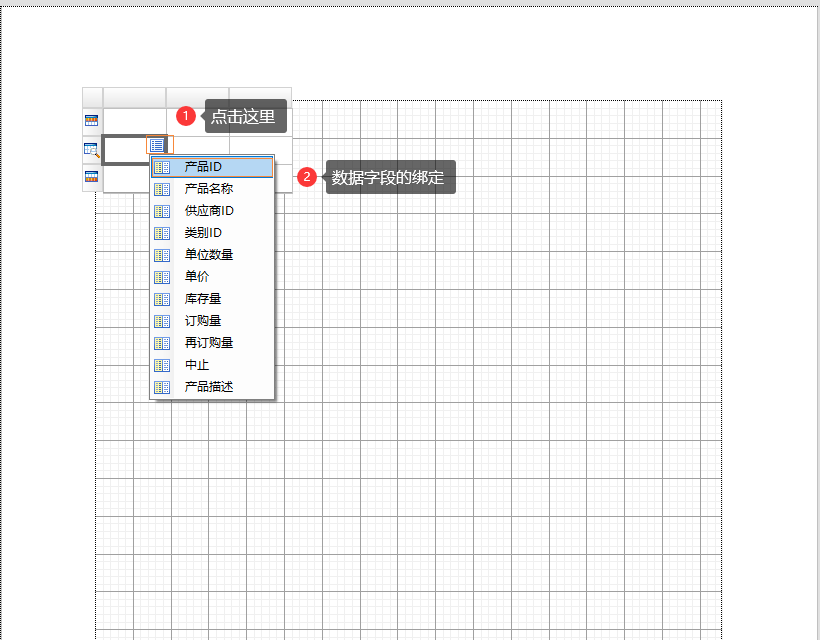Click the field icon beside 产品名称
The height and width of the screenshot is (640, 820).
(162, 189)
